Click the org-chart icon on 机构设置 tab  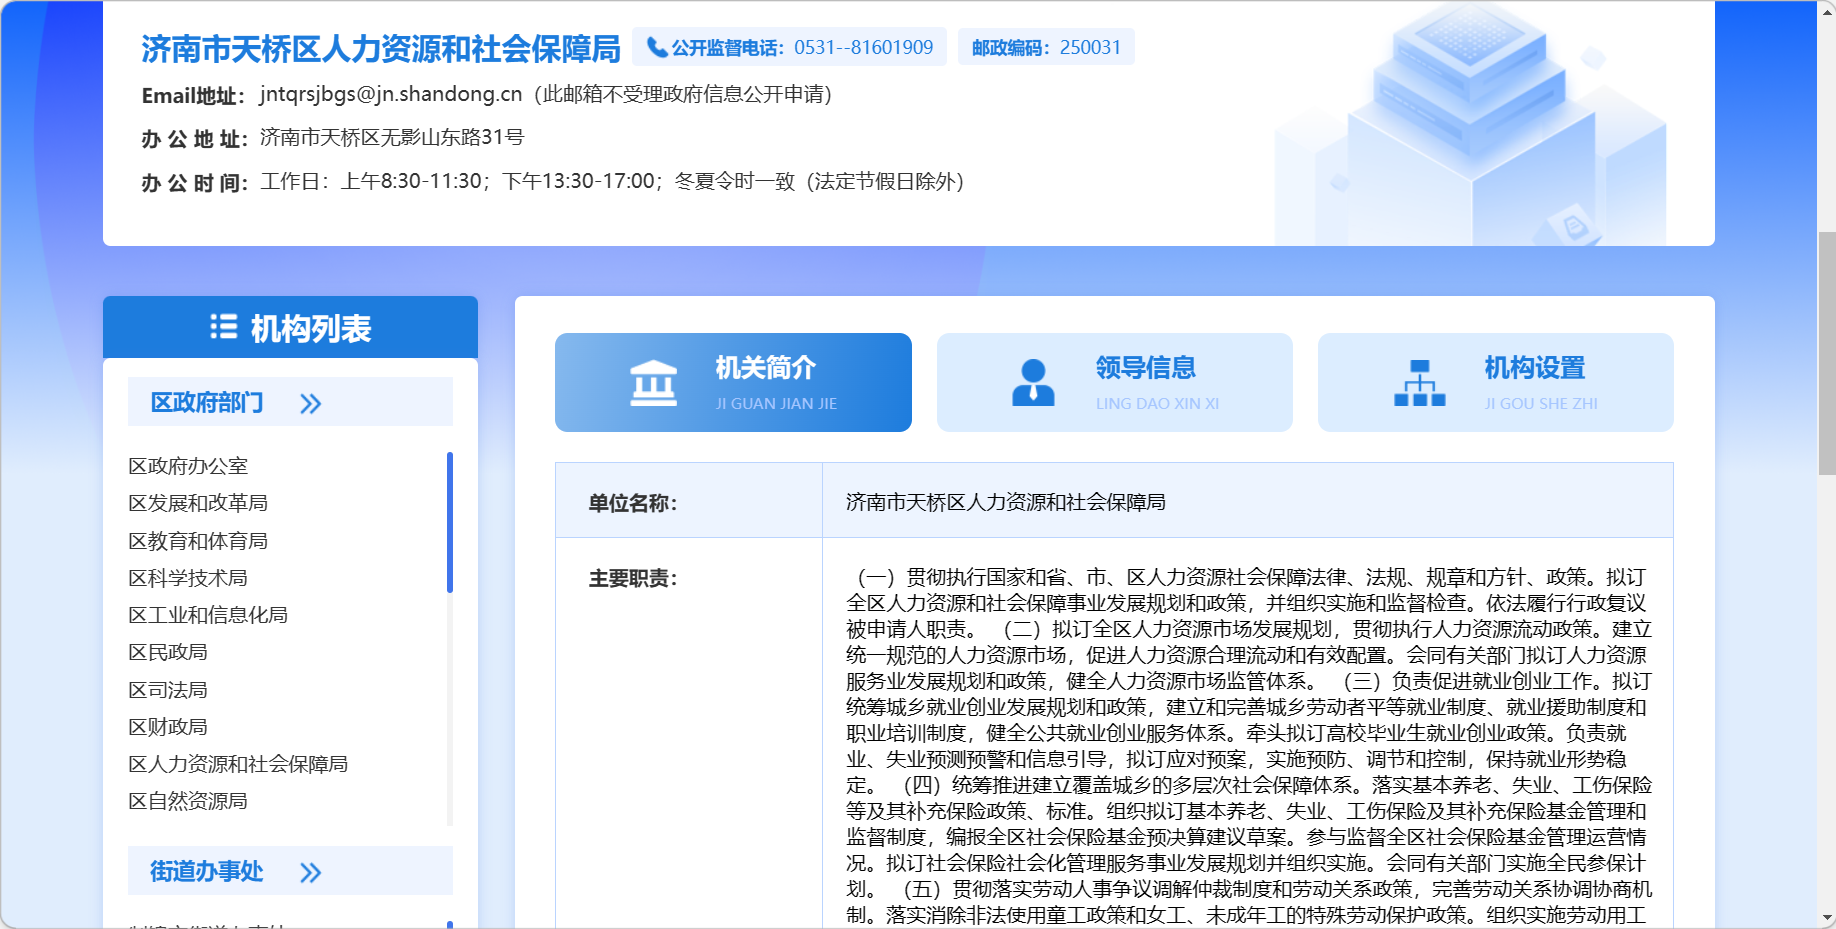point(1419,383)
